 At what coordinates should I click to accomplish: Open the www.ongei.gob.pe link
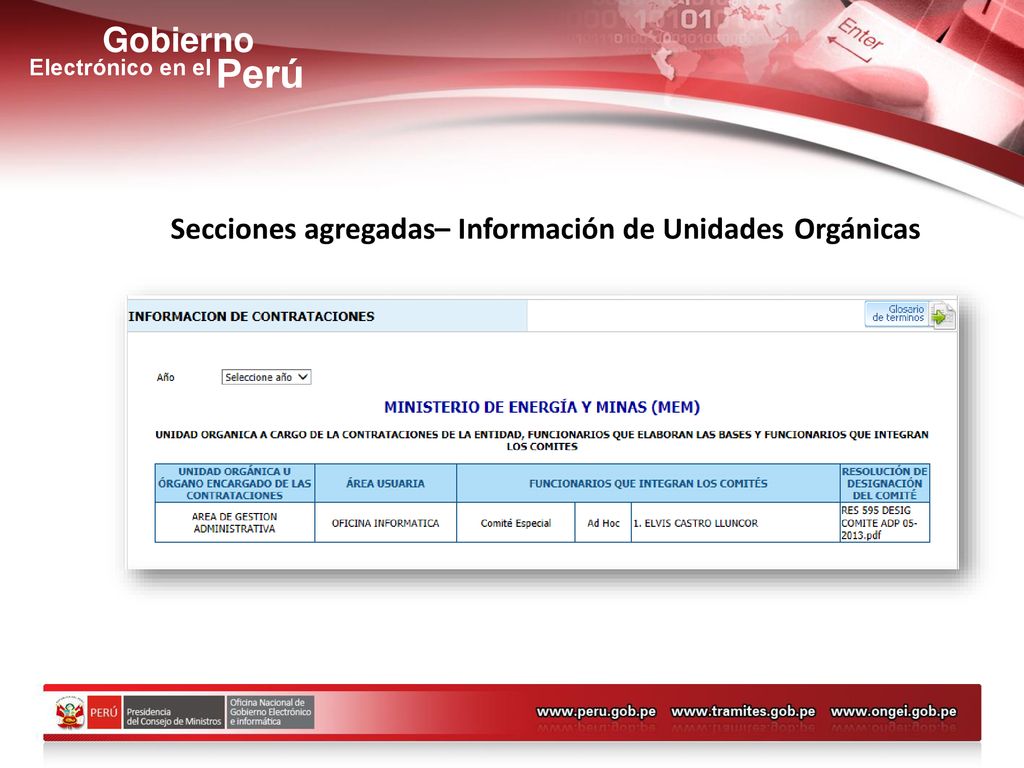pos(893,711)
